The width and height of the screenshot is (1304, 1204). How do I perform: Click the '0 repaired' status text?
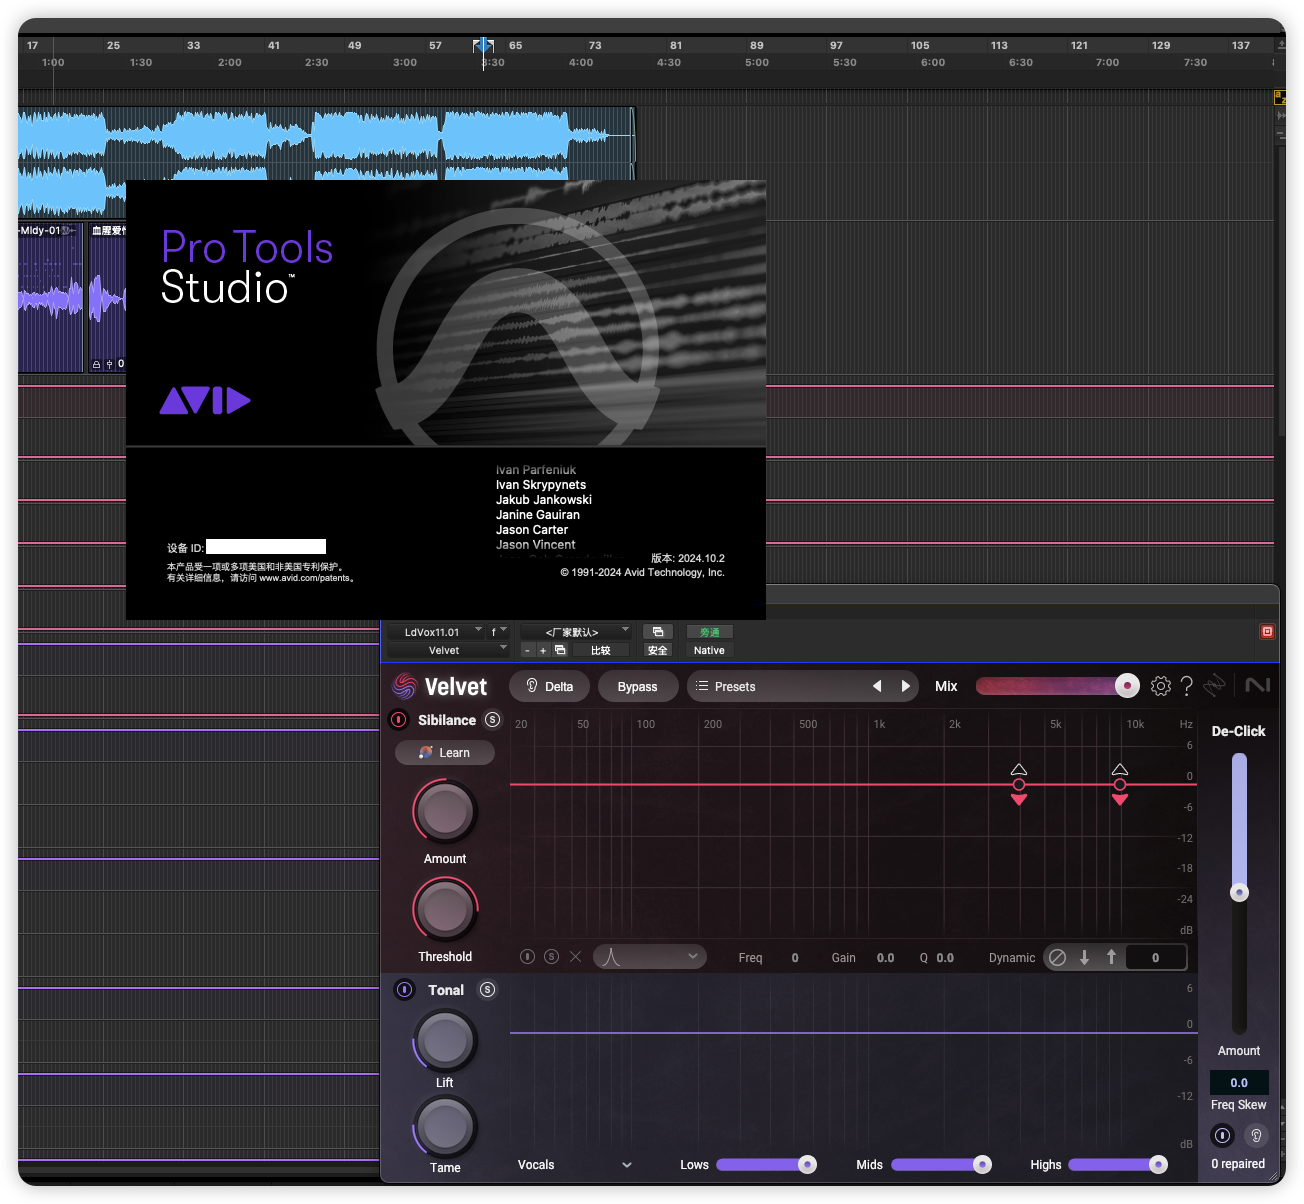[1238, 1164]
